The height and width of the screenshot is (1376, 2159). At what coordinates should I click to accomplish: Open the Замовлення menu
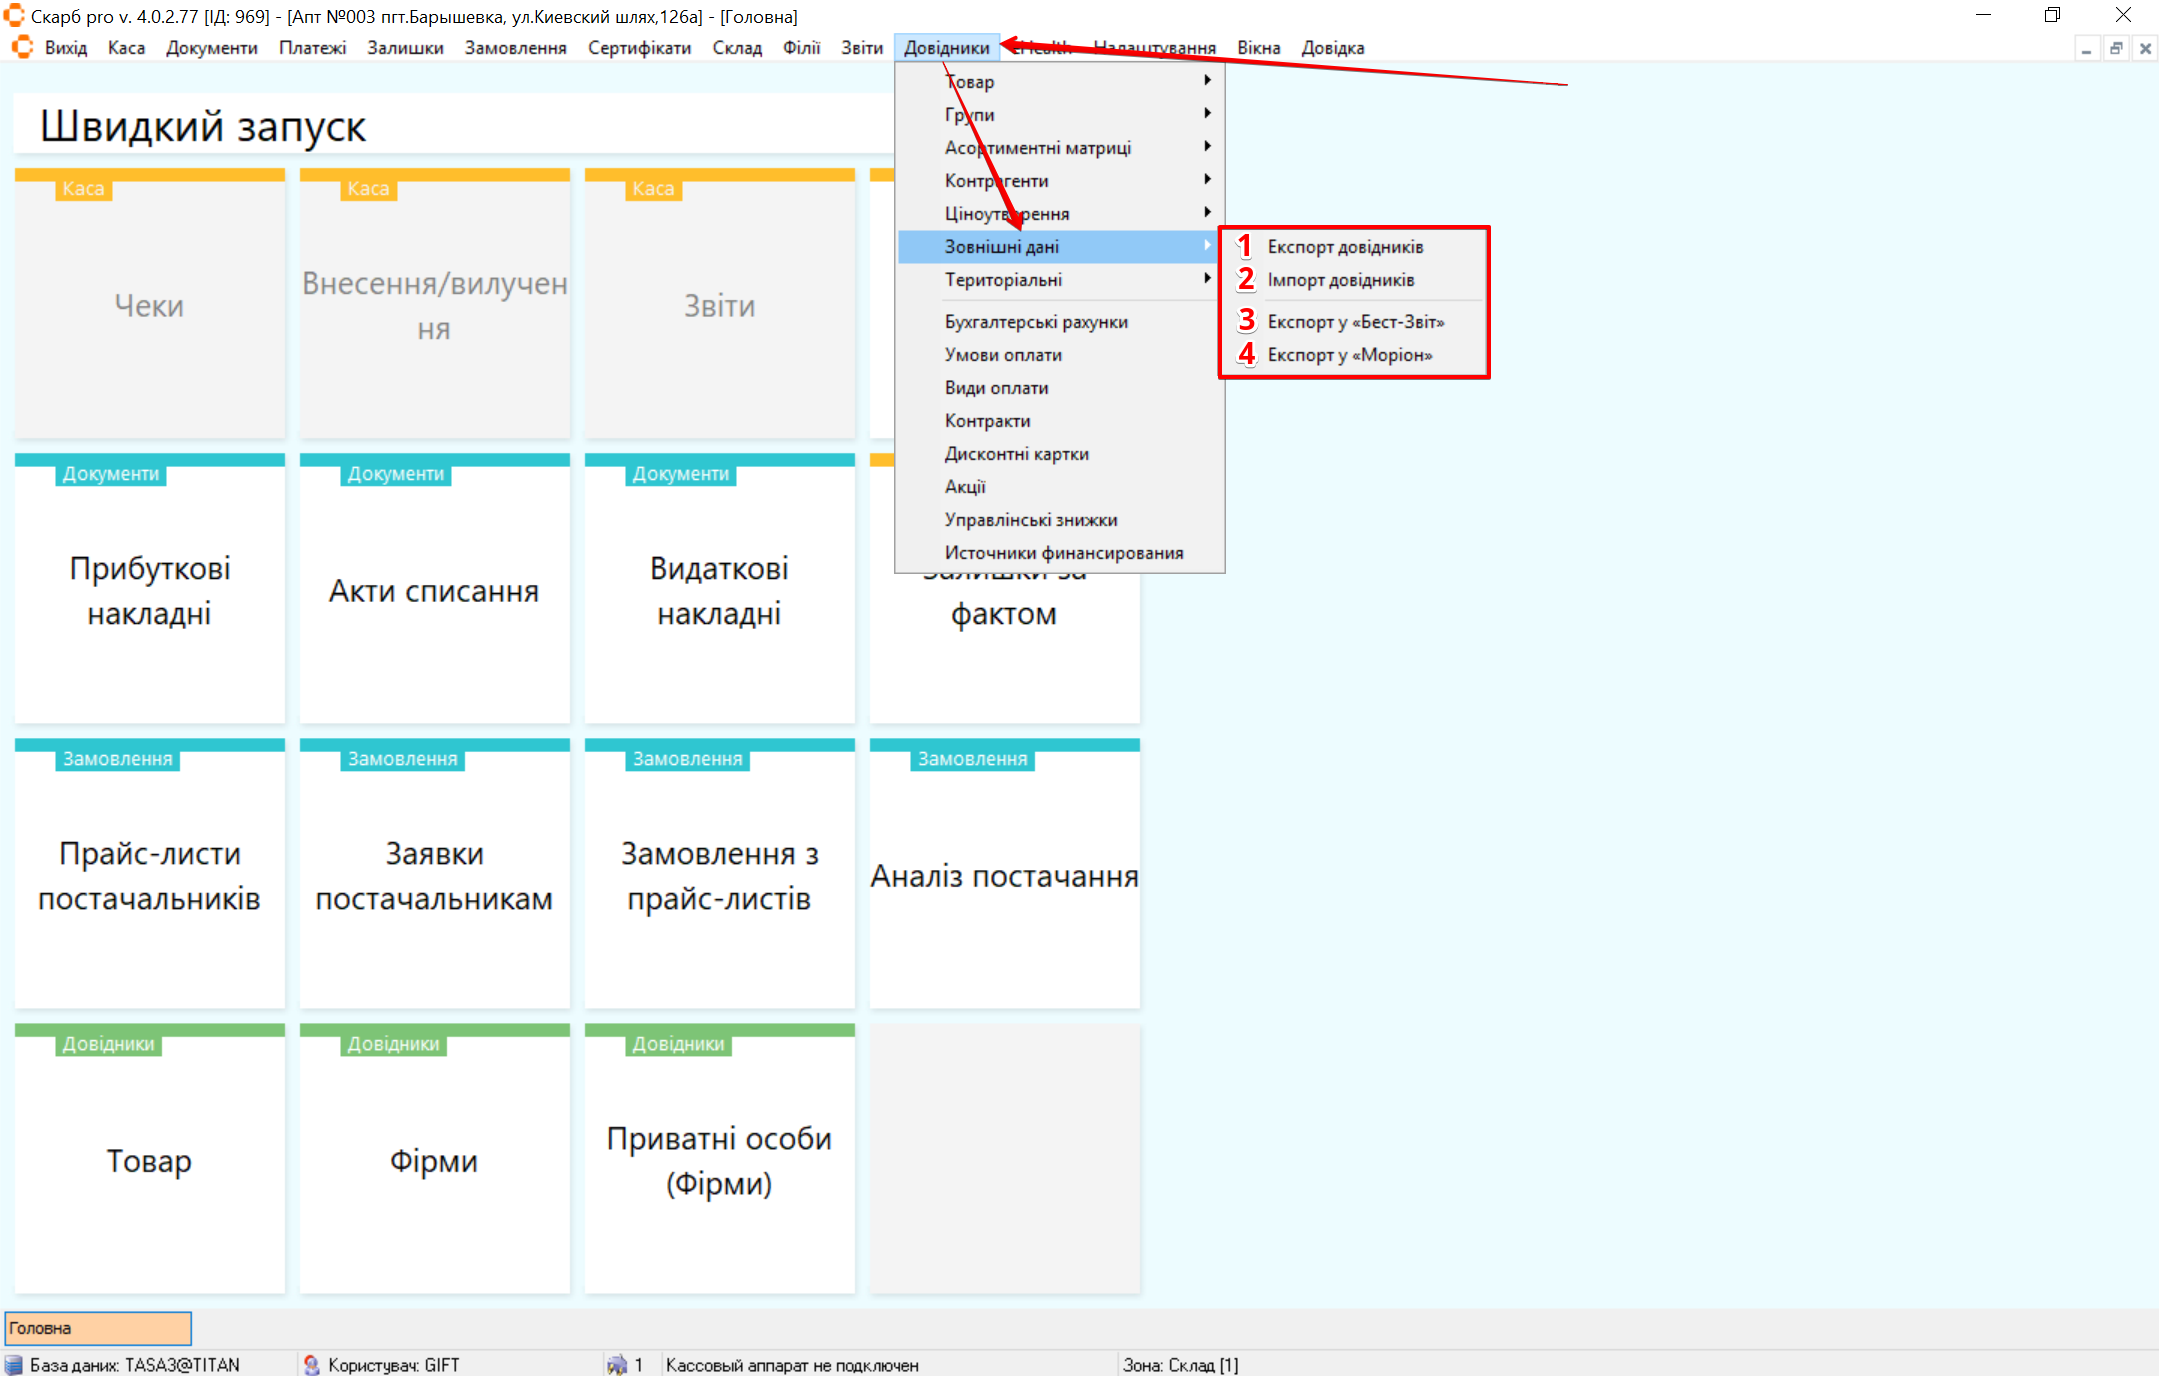[515, 48]
